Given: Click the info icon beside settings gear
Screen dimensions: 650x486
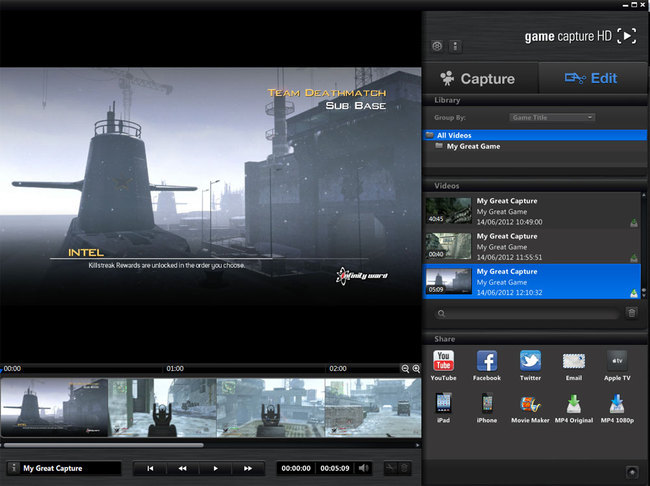Looking at the screenshot, I should point(455,46).
